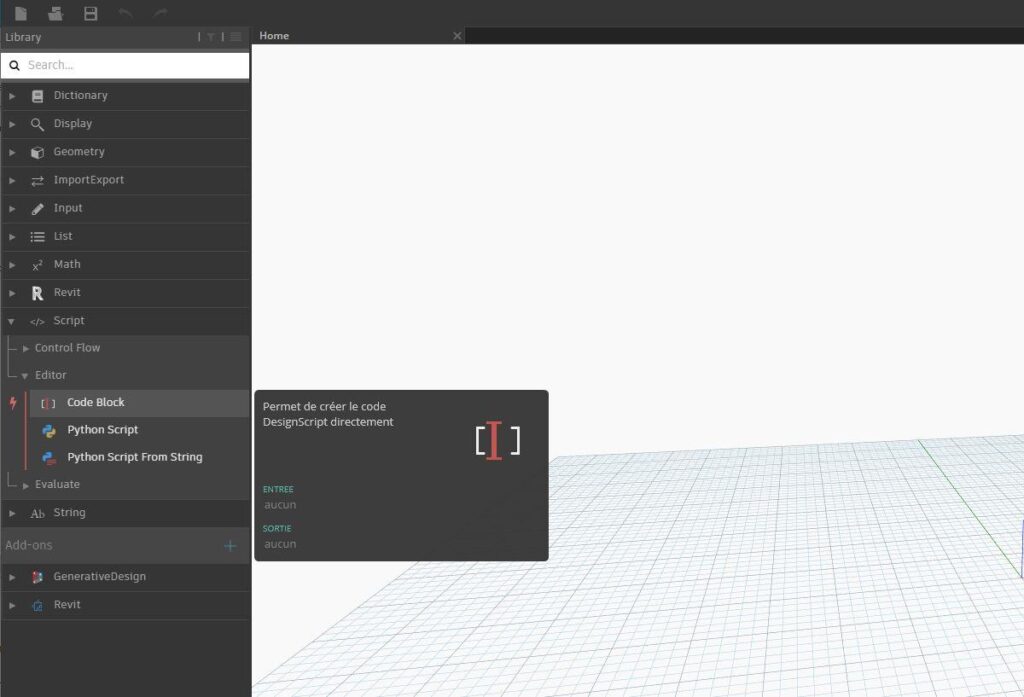1024x697 pixels.
Task: Click the Add-ons plus button
Action: (x=230, y=545)
